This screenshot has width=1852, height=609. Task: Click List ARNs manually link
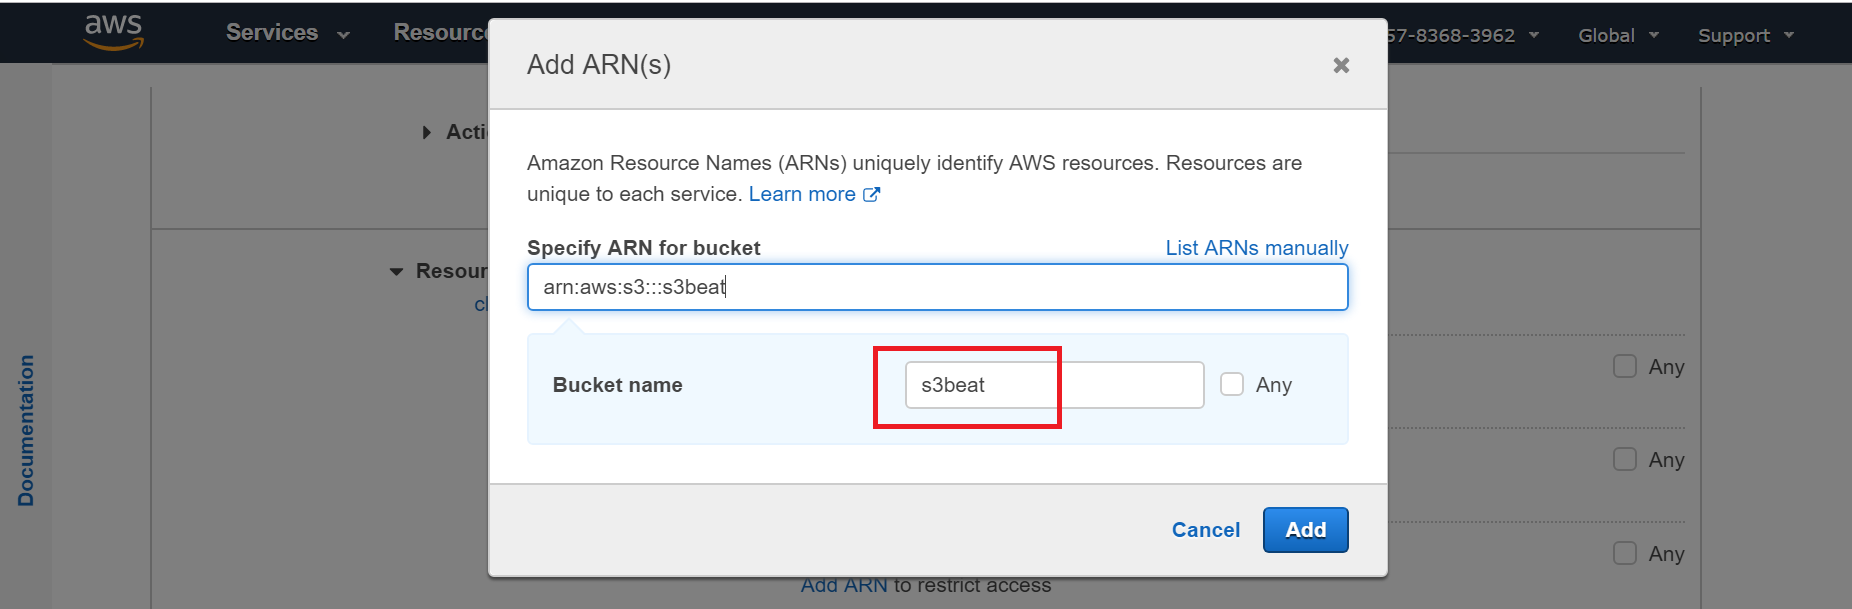coord(1256,248)
